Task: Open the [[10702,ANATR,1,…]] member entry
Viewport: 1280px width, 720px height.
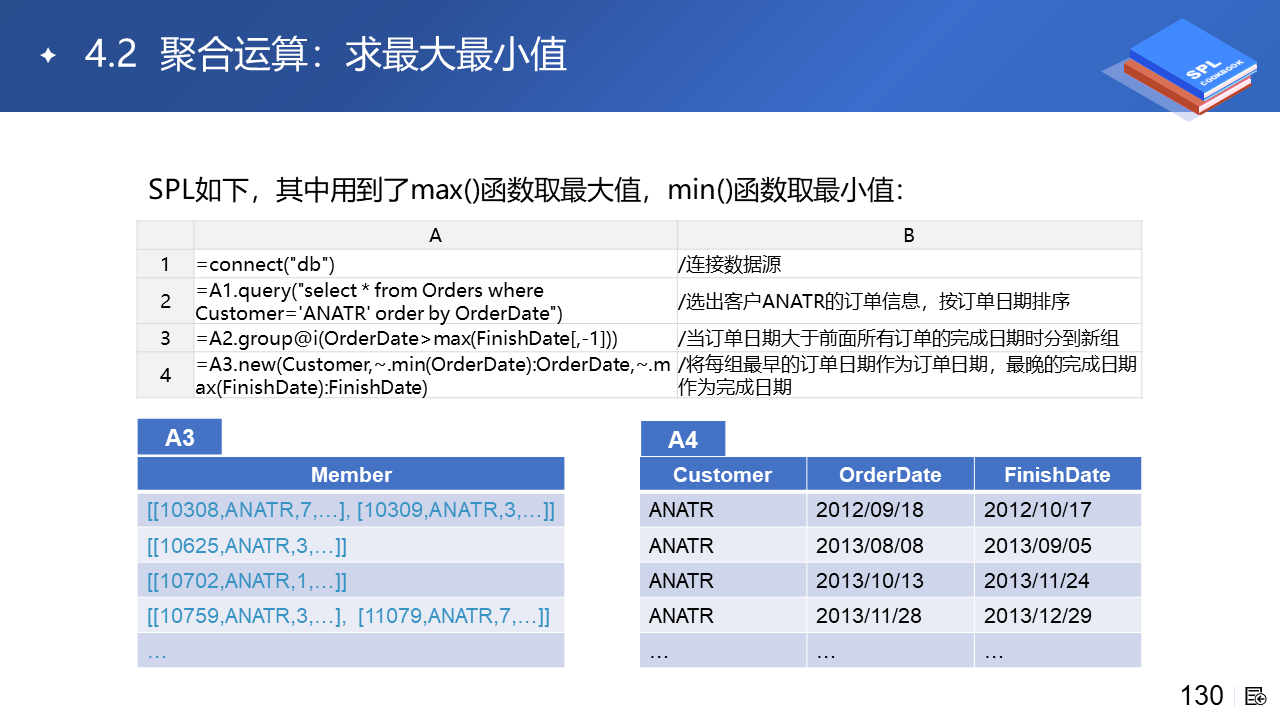Action: point(247,581)
